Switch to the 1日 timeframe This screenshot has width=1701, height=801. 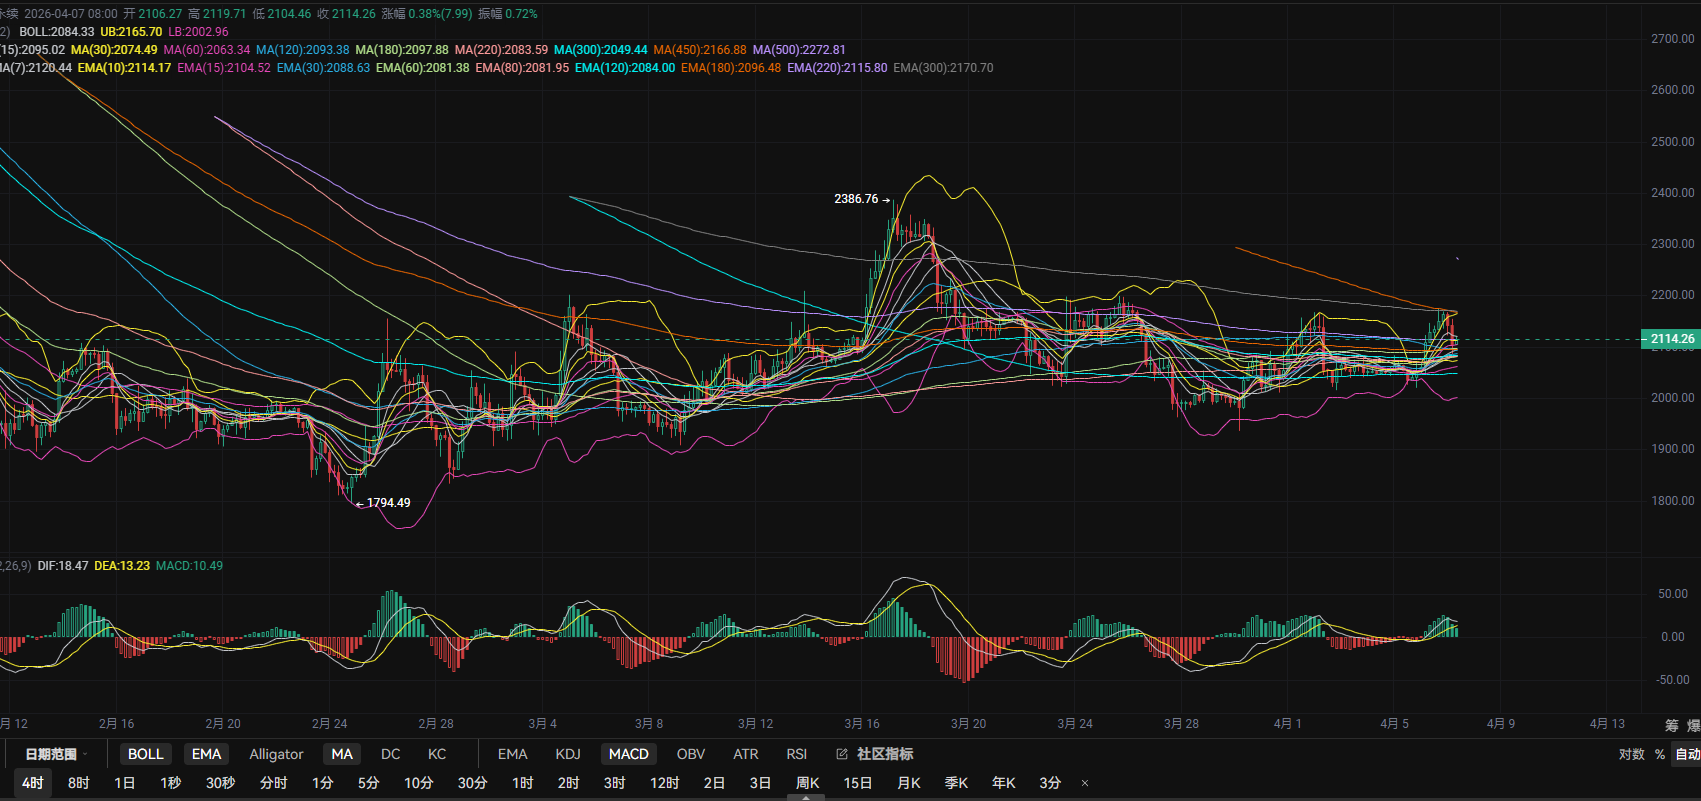click(x=124, y=783)
